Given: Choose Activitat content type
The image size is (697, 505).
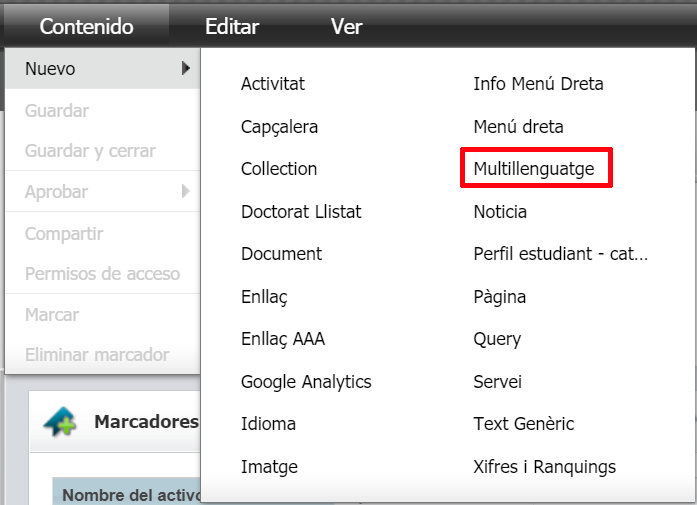Looking at the screenshot, I should (x=272, y=84).
